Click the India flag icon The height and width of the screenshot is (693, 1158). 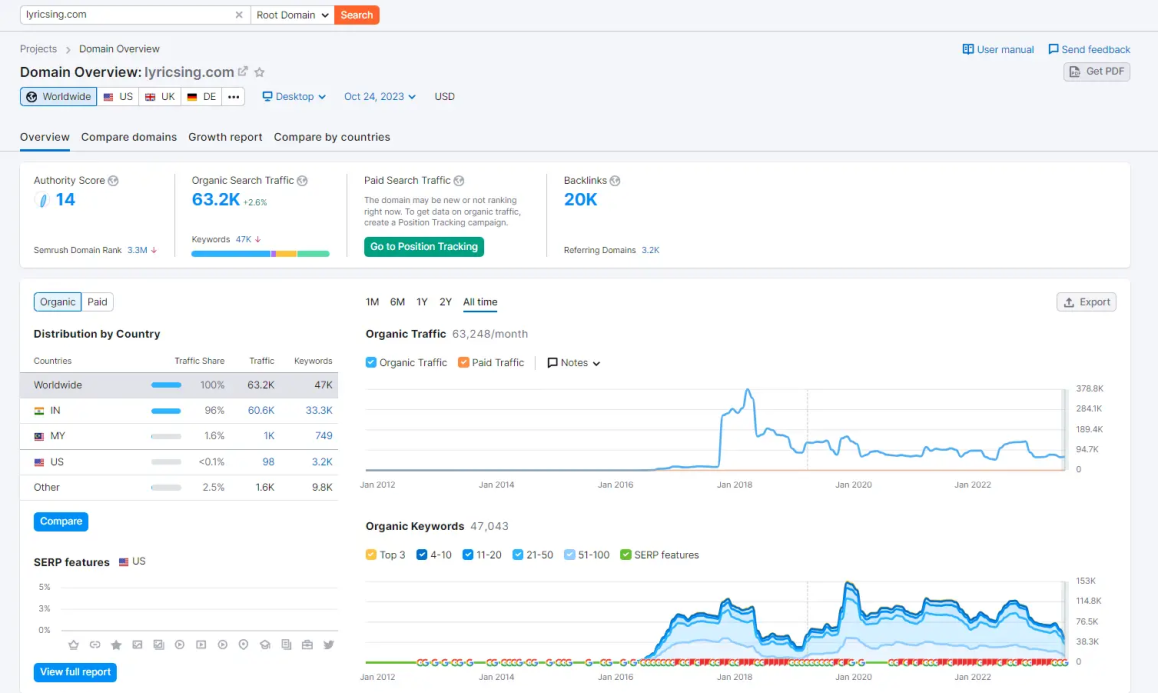pos(39,411)
